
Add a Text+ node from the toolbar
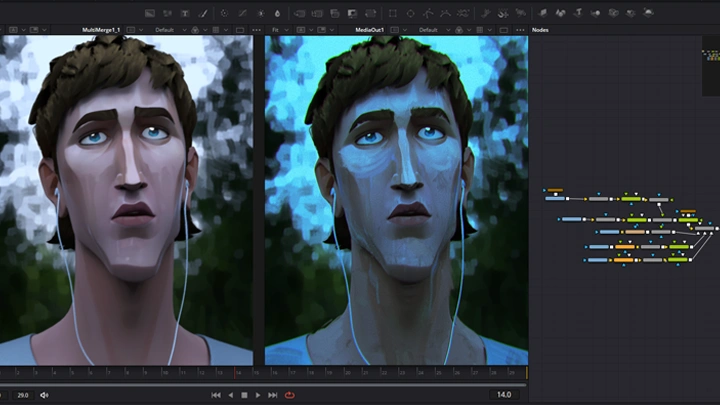coord(185,13)
